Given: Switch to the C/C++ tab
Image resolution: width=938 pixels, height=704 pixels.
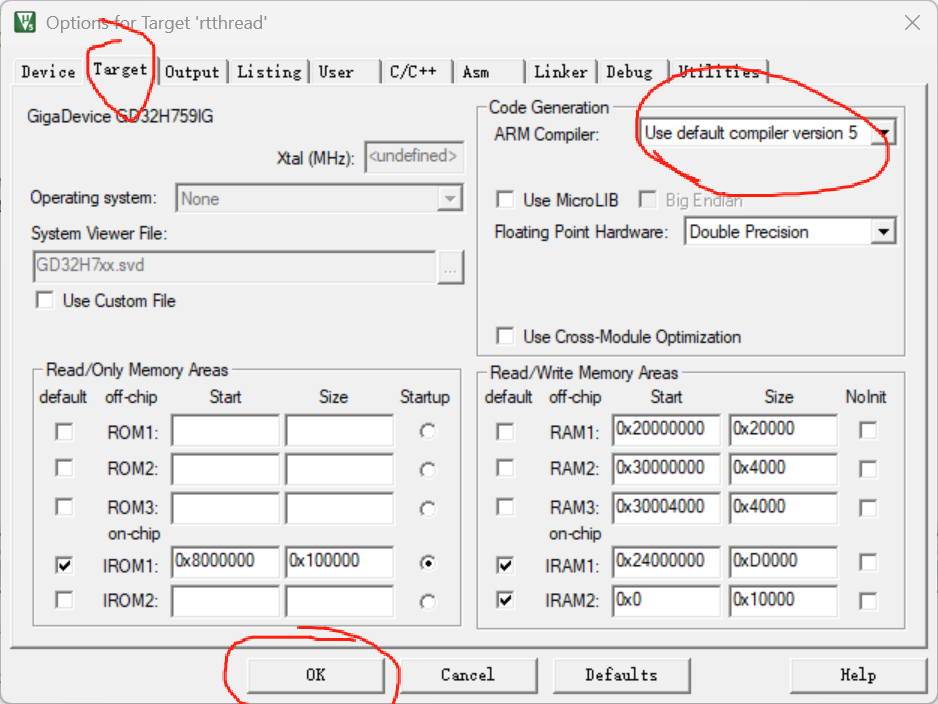Looking at the screenshot, I should (415, 71).
